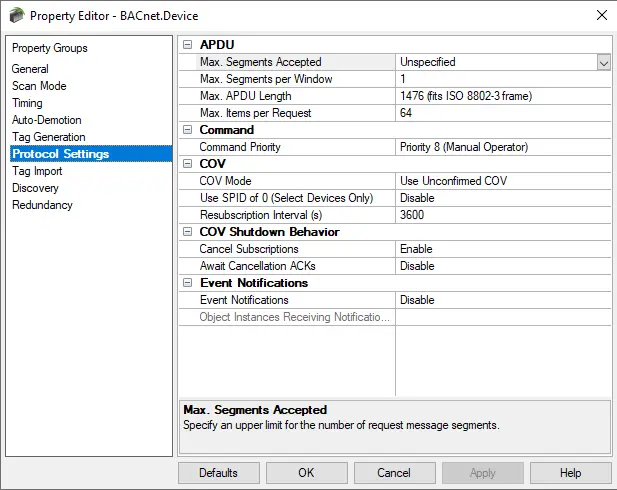
Task: Select the Max. Segments per Window label
Action: coord(266,79)
